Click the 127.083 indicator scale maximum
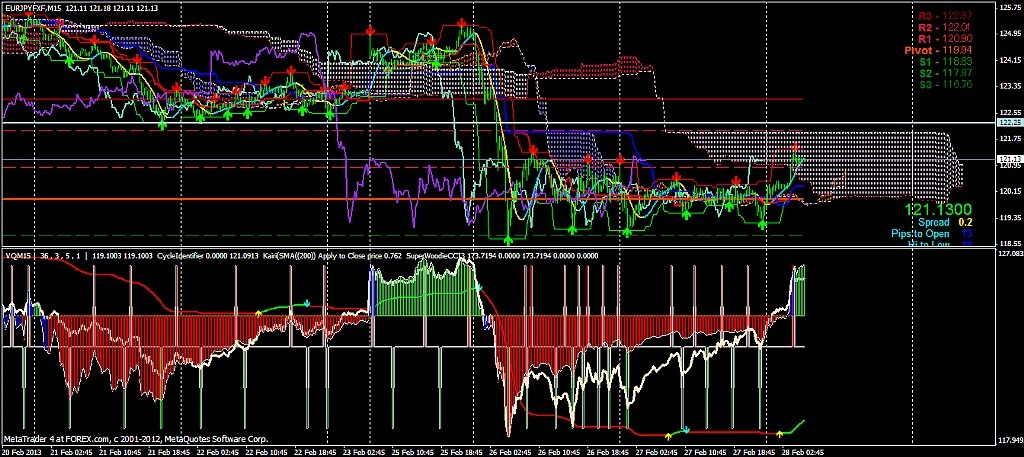The height and width of the screenshot is (457, 1024). click(1010, 253)
